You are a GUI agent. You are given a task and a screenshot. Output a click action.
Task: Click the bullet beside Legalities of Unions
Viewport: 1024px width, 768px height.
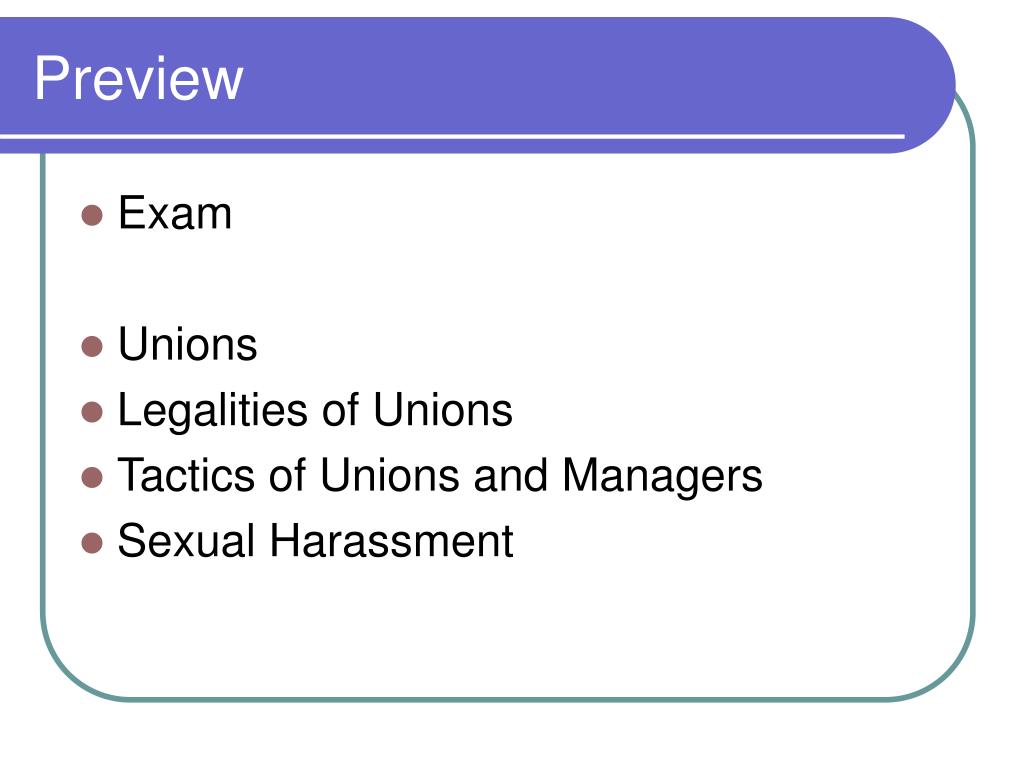92,412
